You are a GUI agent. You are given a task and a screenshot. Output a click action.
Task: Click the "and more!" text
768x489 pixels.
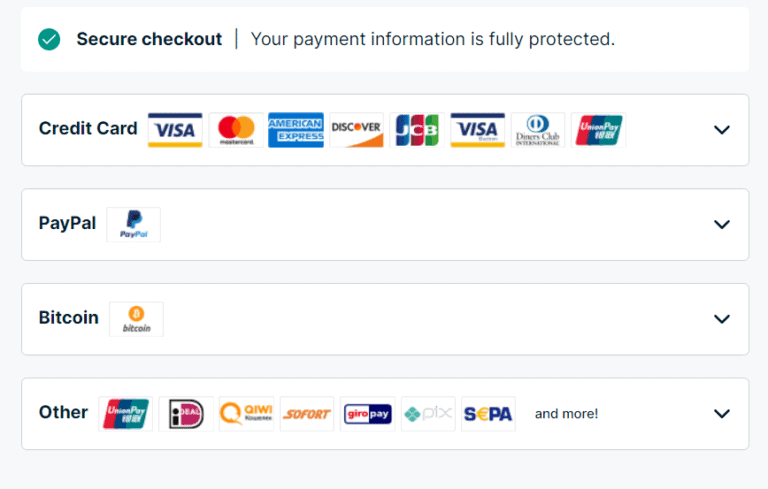[566, 413]
